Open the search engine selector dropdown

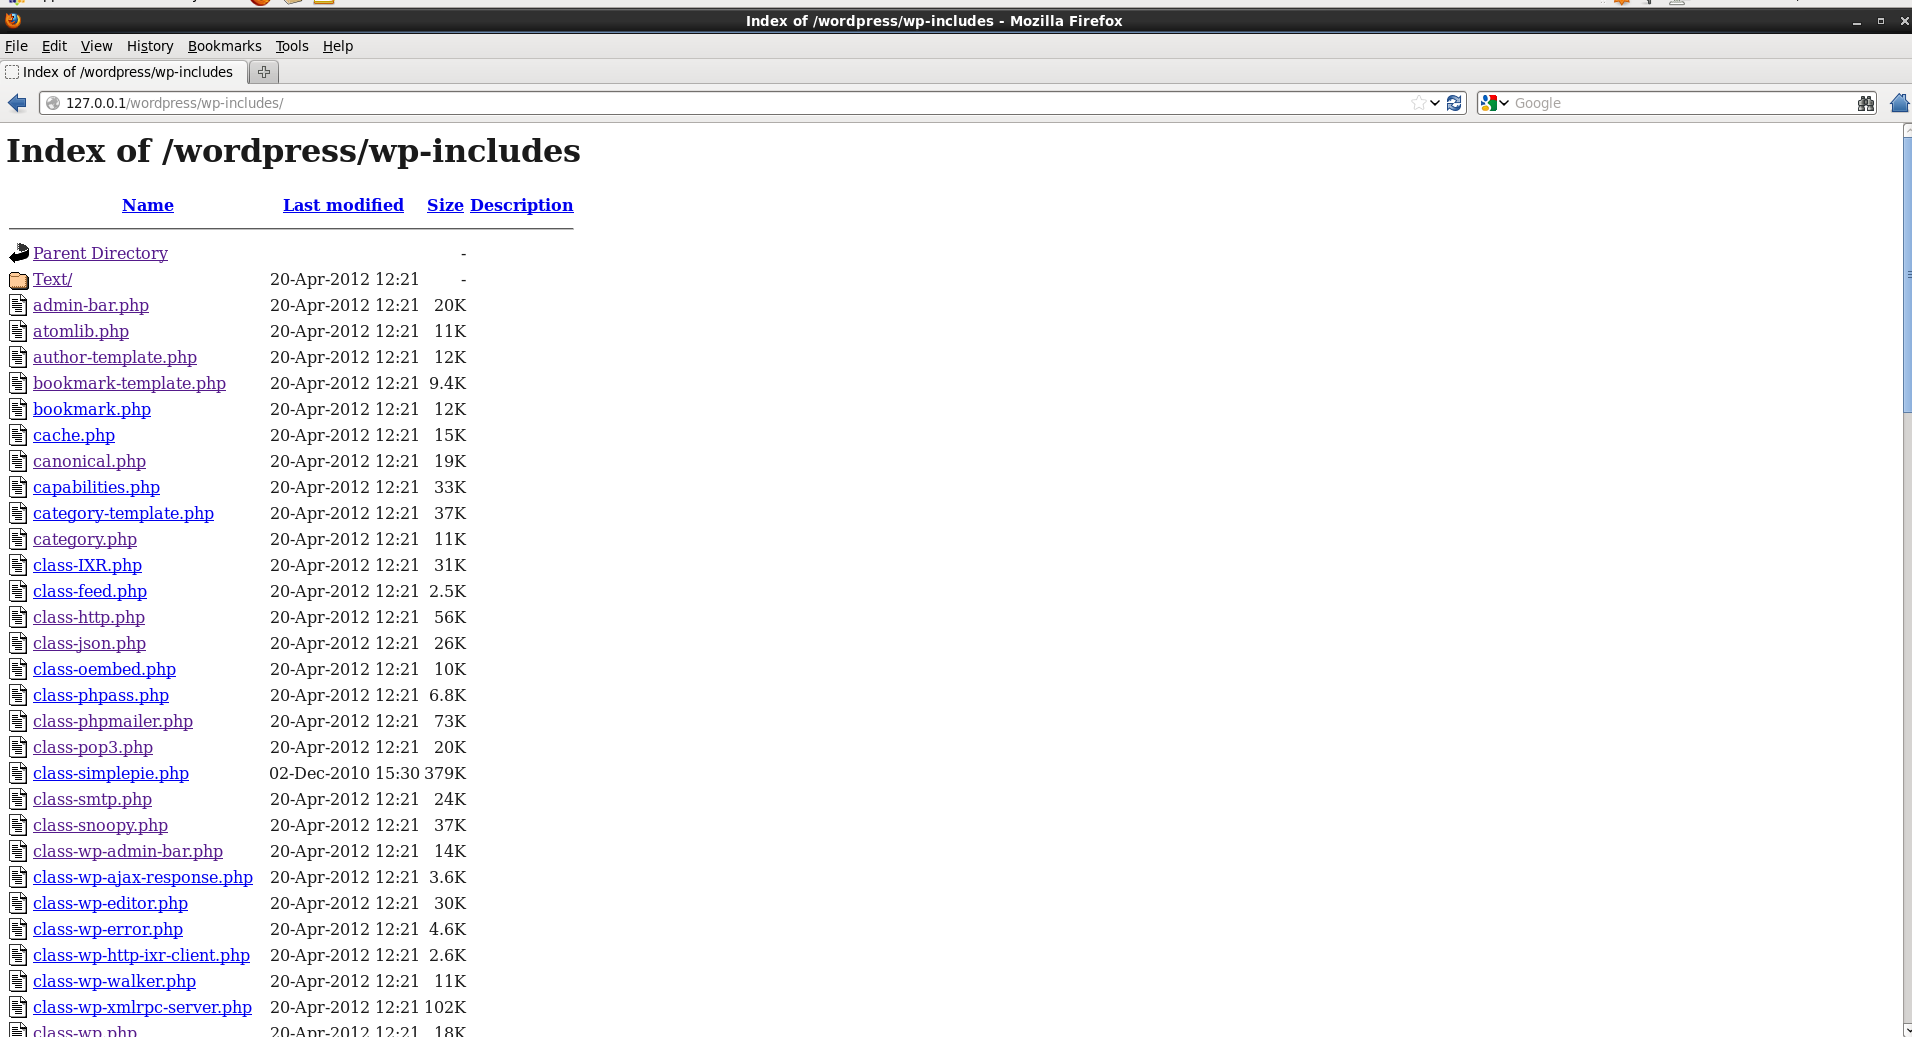coord(1504,103)
